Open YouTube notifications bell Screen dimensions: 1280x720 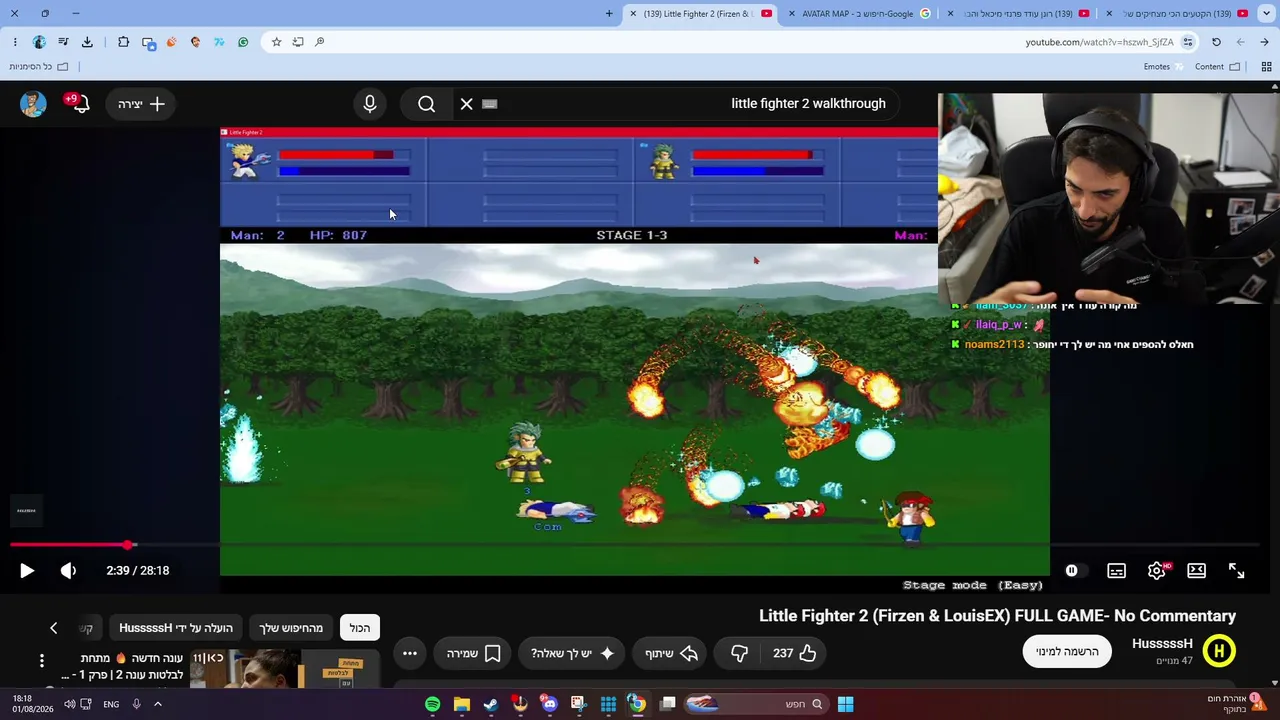point(77,104)
